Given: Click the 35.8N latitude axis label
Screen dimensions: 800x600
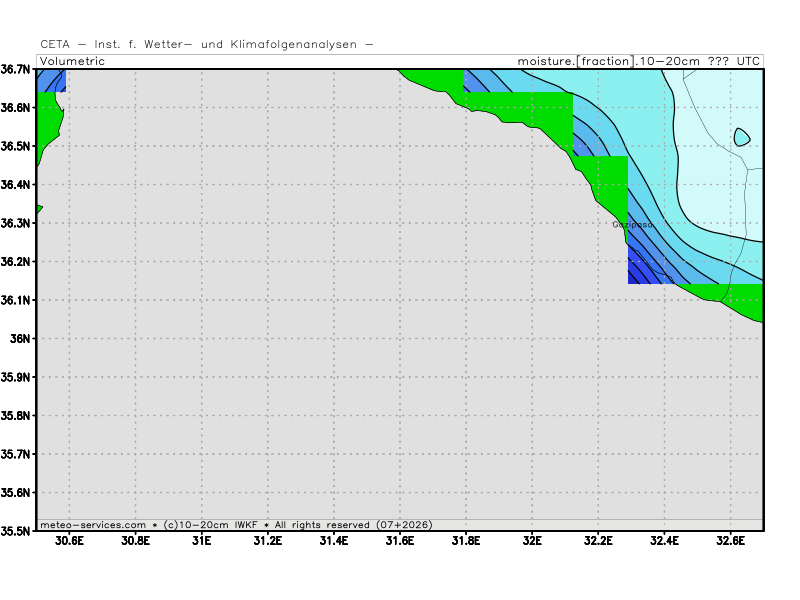Looking at the screenshot, I should click(x=17, y=416).
